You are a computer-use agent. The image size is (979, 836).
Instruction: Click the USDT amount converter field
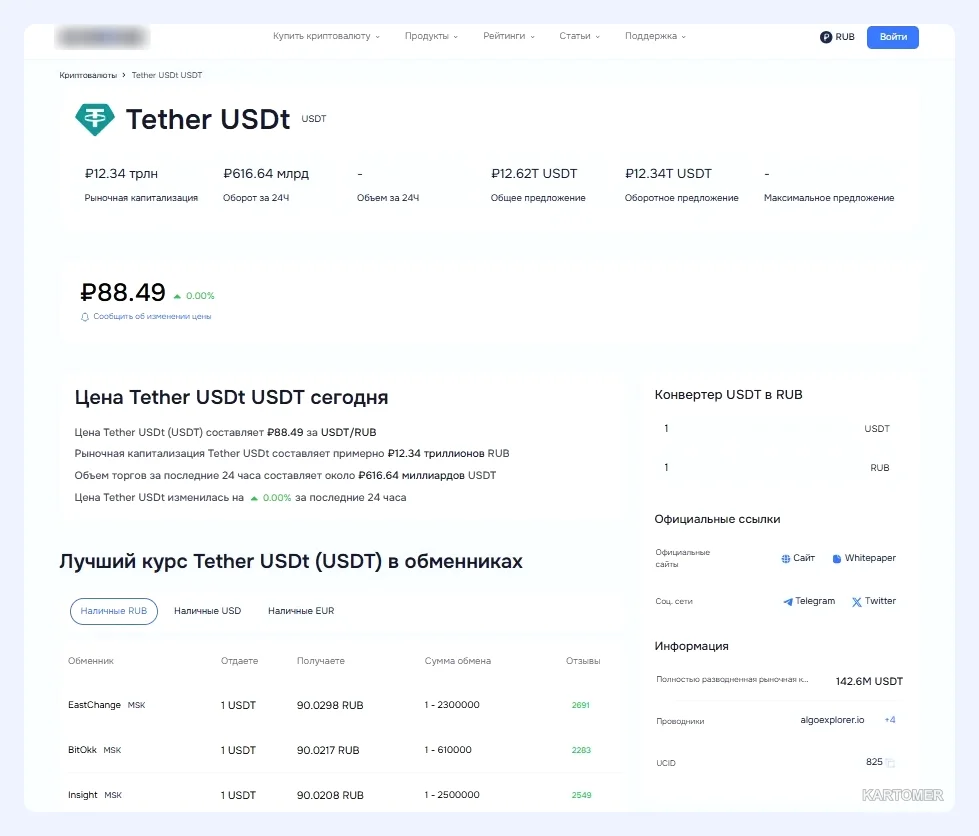777,429
